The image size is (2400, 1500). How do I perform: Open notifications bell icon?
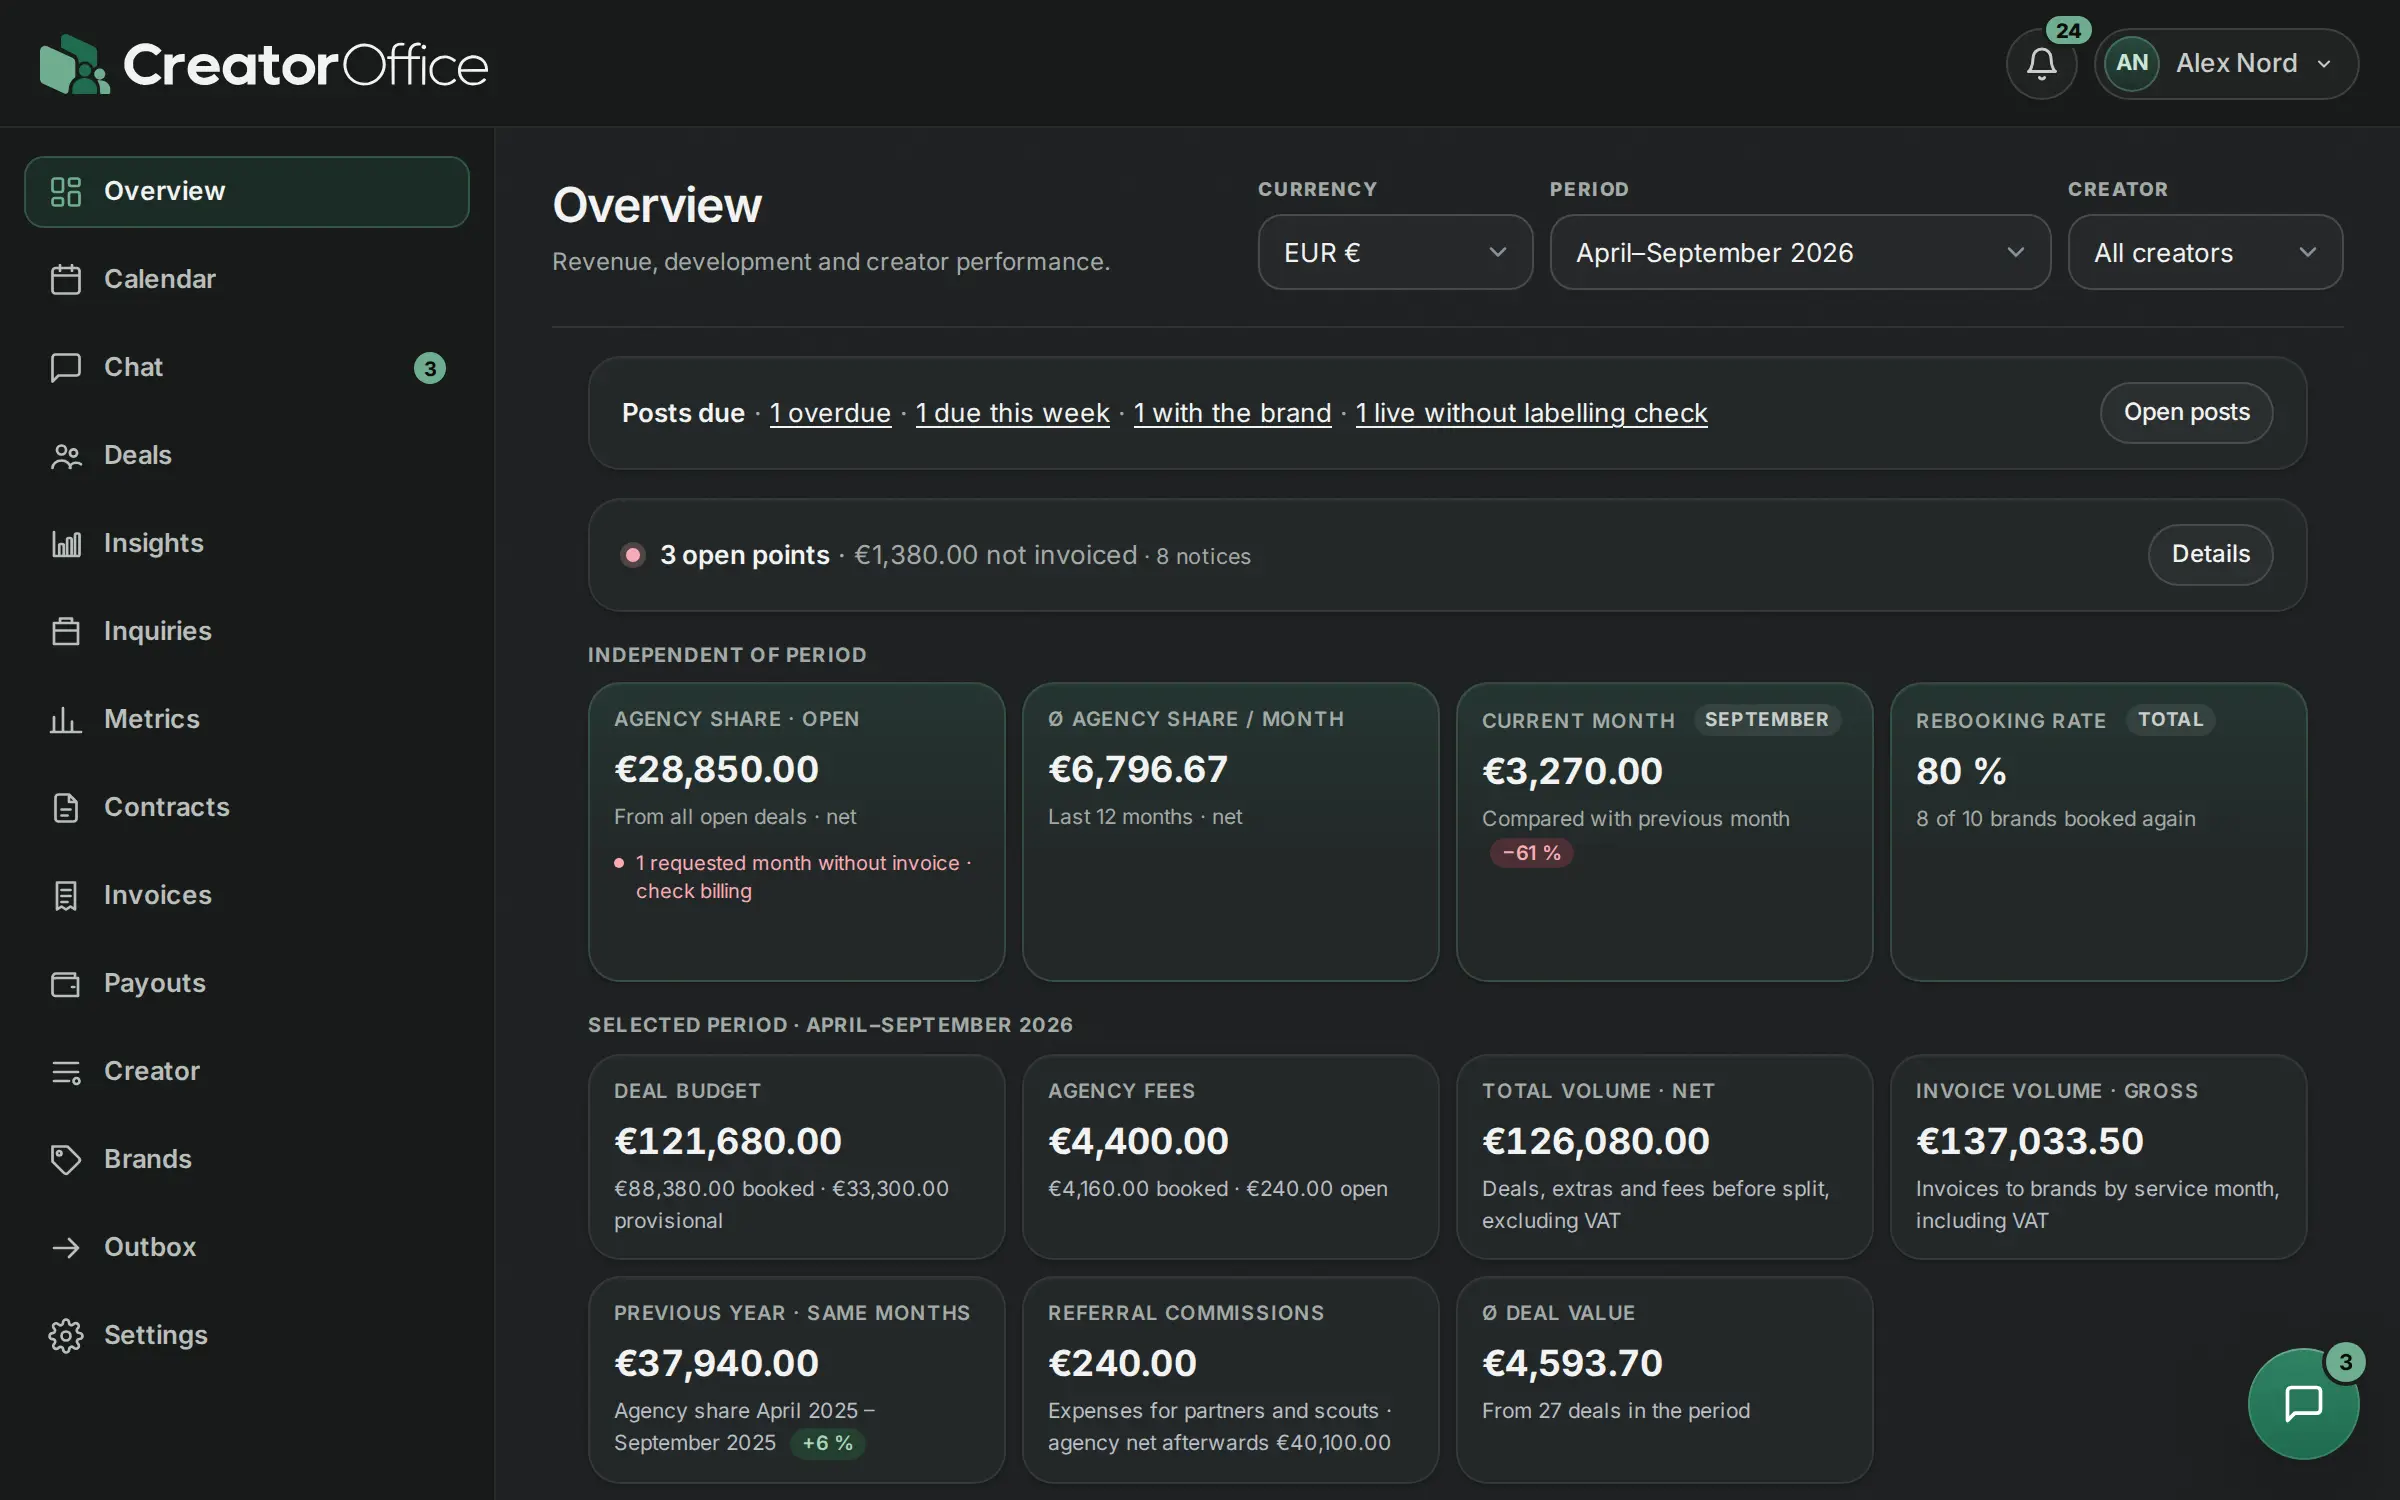(x=2041, y=64)
